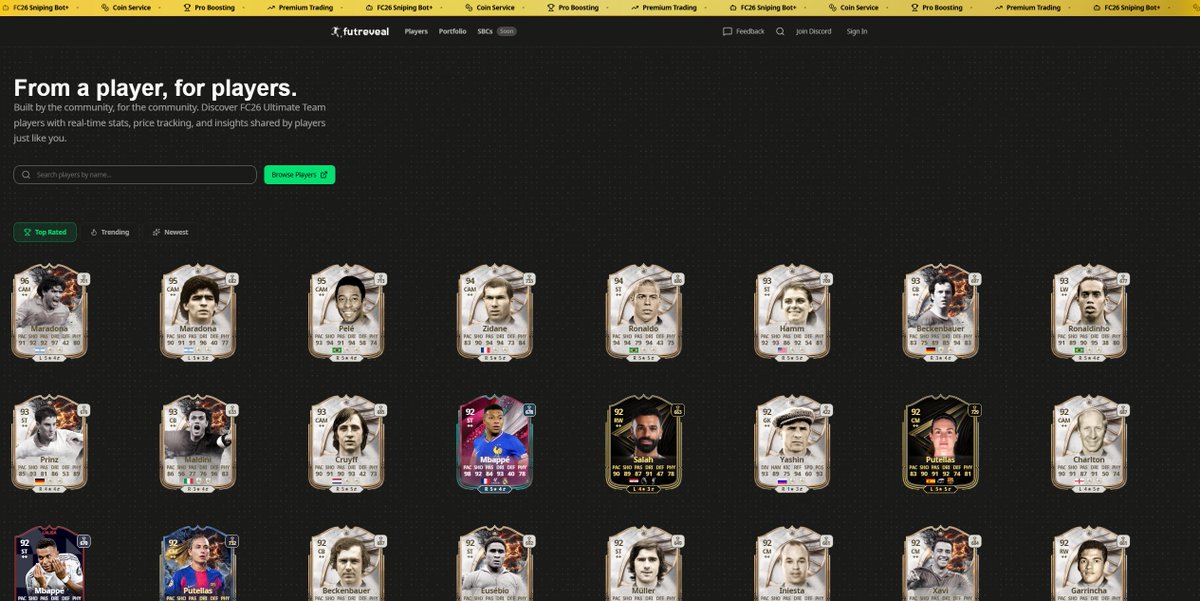Screen dimensions: 1200x601
Task: Open the Yashin goalkeeper card
Action: point(792,444)
